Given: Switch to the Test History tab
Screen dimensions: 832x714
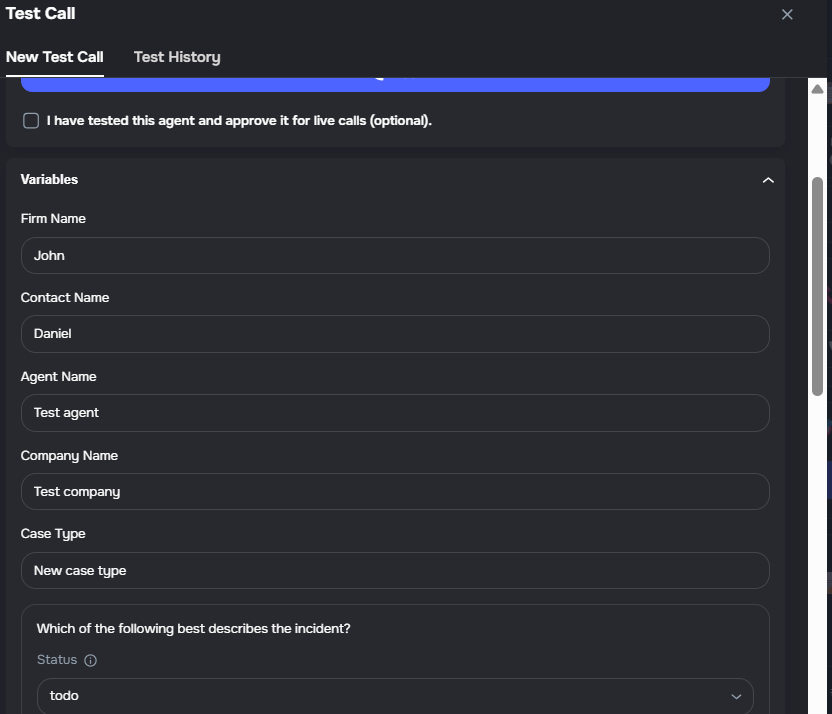Looking at the screenshot, I should 177,57.
